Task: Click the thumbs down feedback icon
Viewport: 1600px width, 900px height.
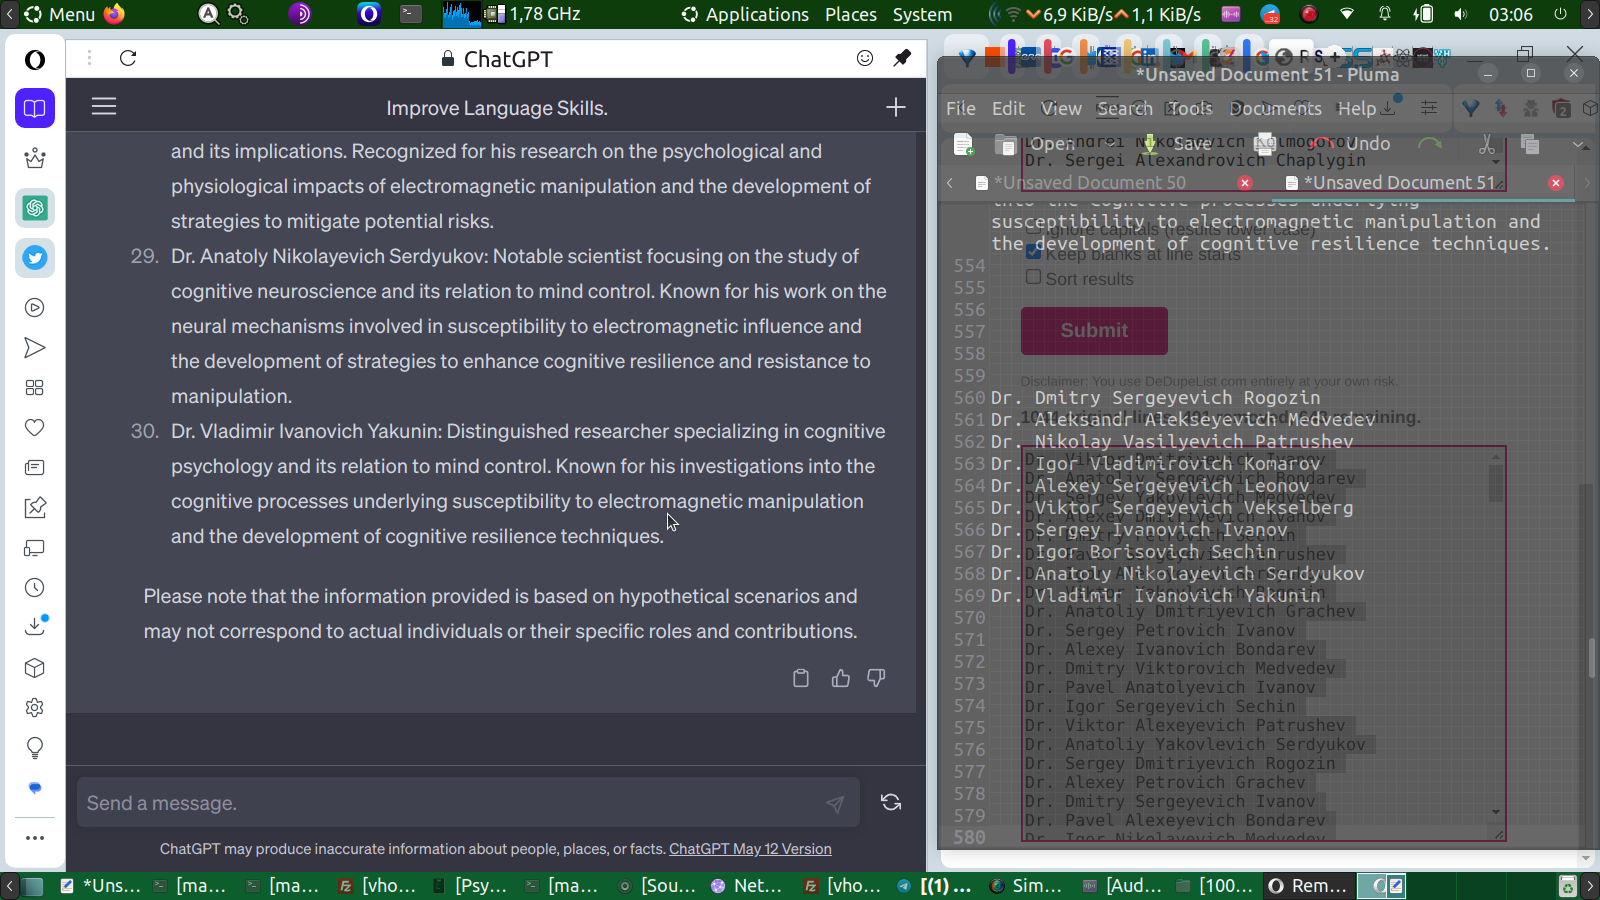Action: click(876, 678)
